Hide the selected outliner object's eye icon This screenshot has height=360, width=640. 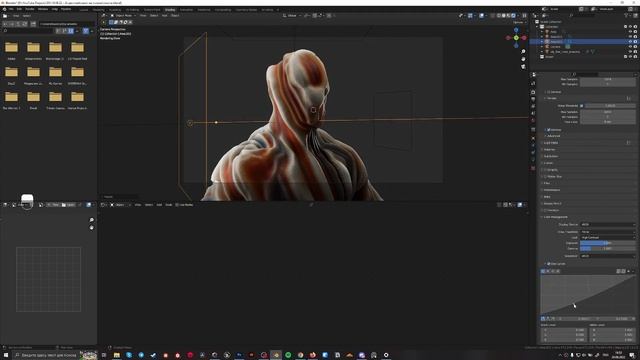tap(630, 42)
